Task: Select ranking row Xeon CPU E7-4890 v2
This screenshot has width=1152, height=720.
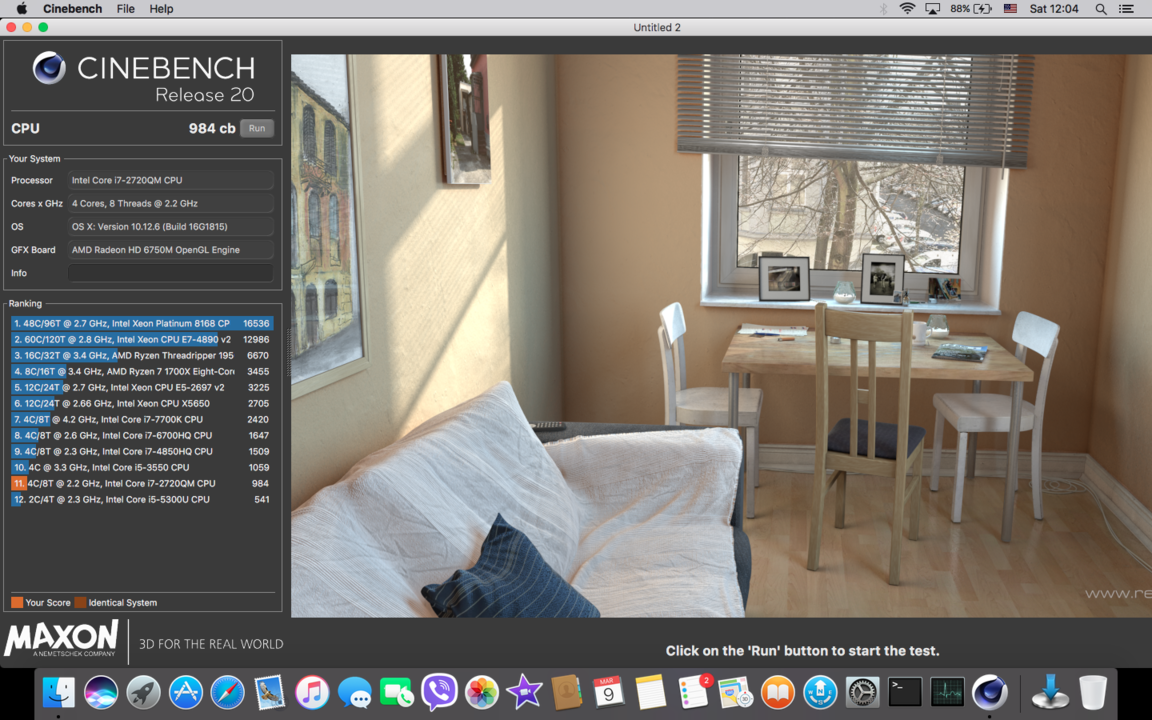Action: (142, 339)
